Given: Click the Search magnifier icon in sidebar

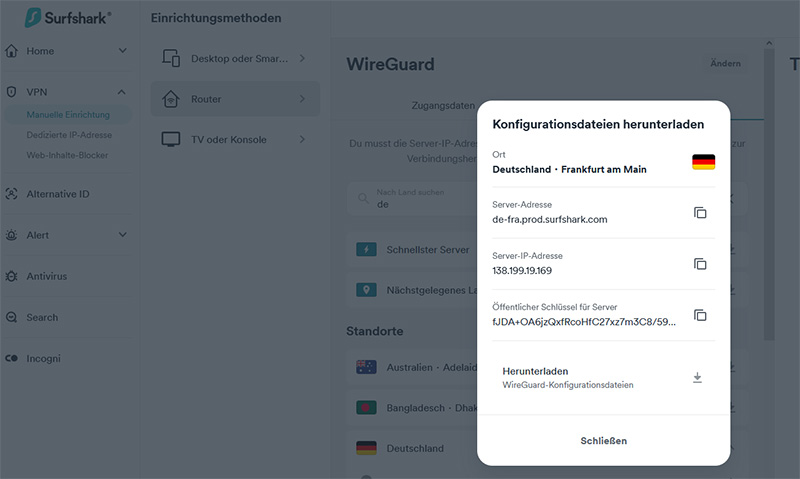Looking at the screenshot, I should click(x=11, y=317).
